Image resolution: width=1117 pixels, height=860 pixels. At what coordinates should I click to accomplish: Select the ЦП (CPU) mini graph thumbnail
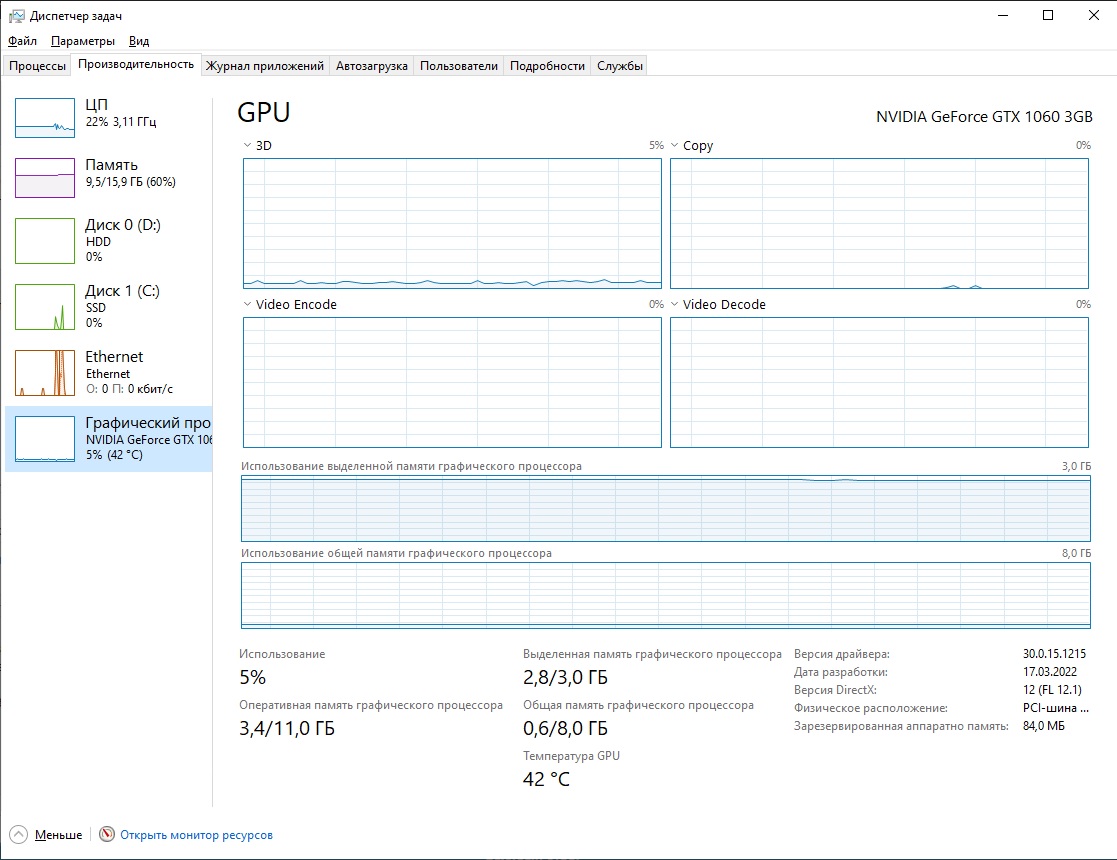click(x=45, y=118)
